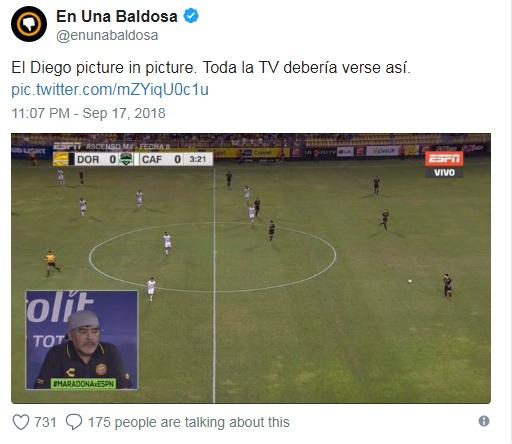
Task: Click the 731 likes count
Action: click(45, 422)
